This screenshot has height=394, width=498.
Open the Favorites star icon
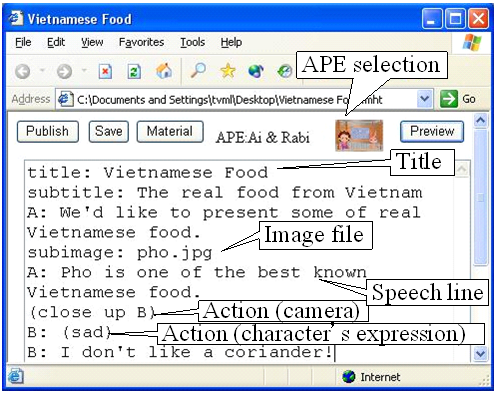pyautogui.click(x=228, y=71)
